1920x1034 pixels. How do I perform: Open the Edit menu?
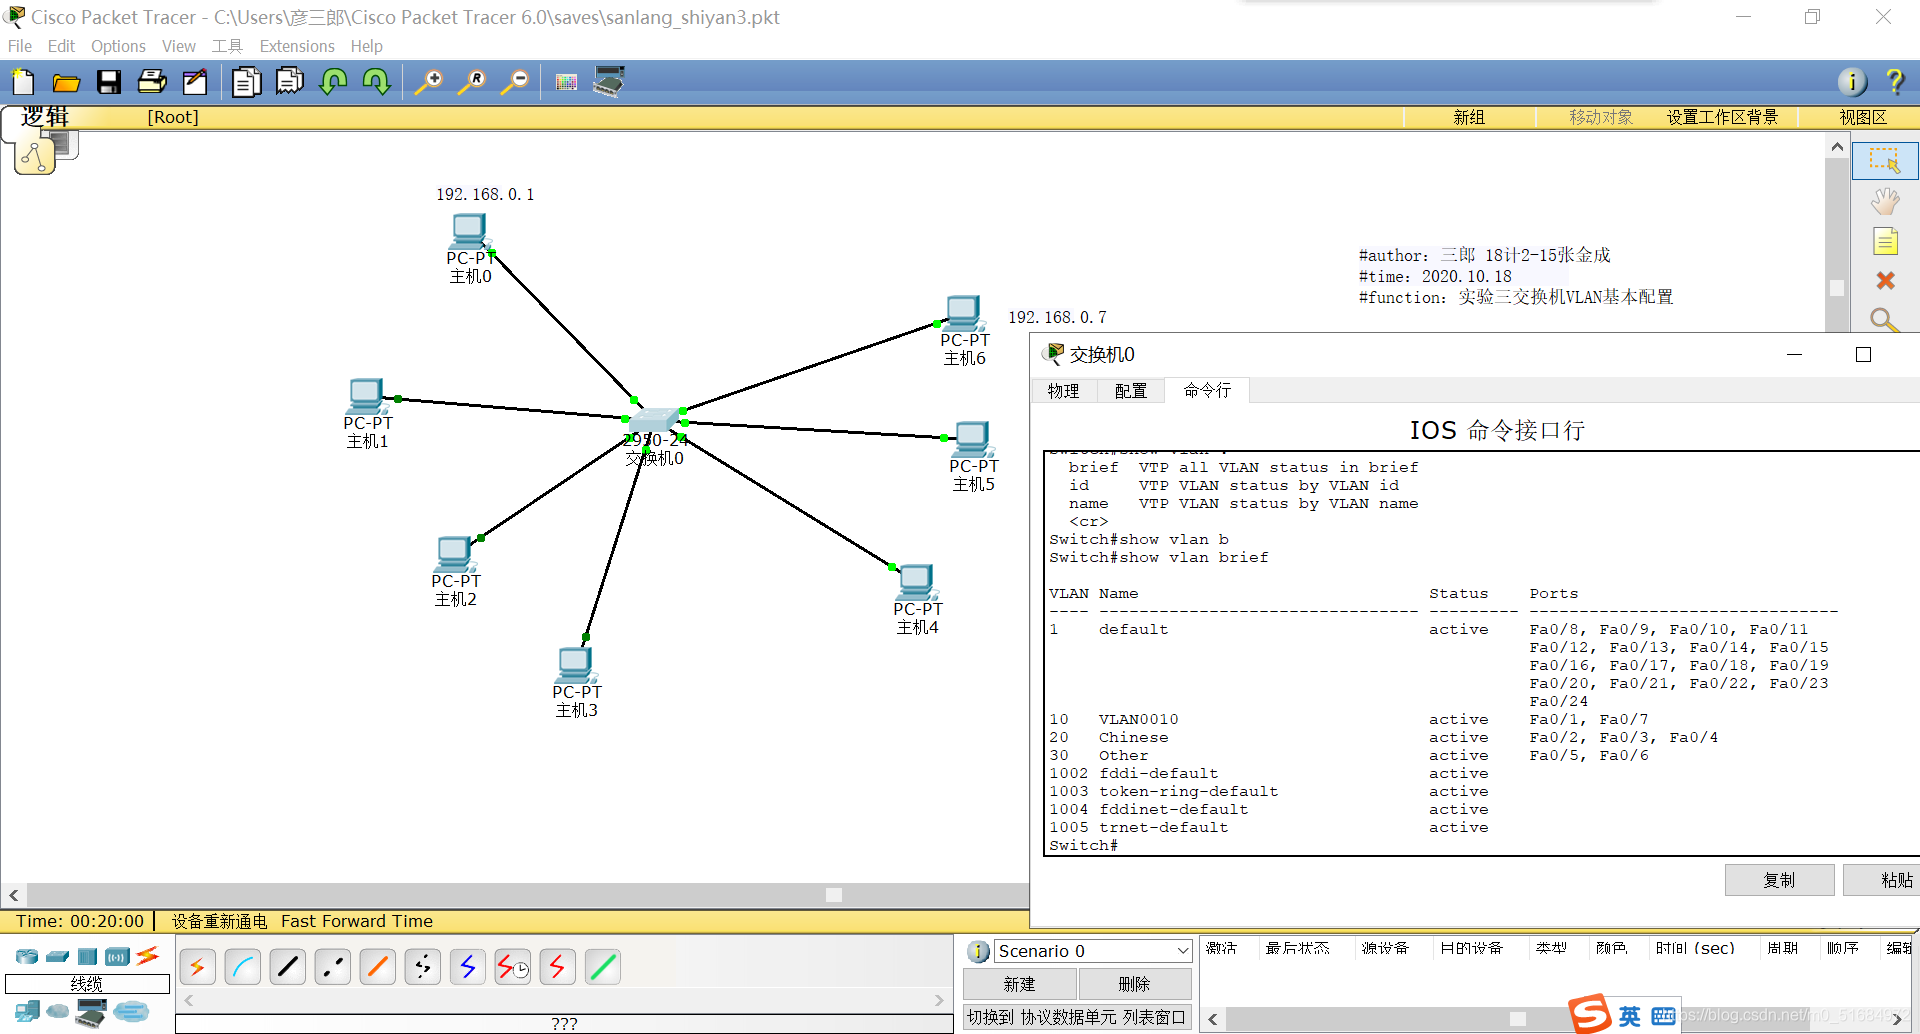61,46
